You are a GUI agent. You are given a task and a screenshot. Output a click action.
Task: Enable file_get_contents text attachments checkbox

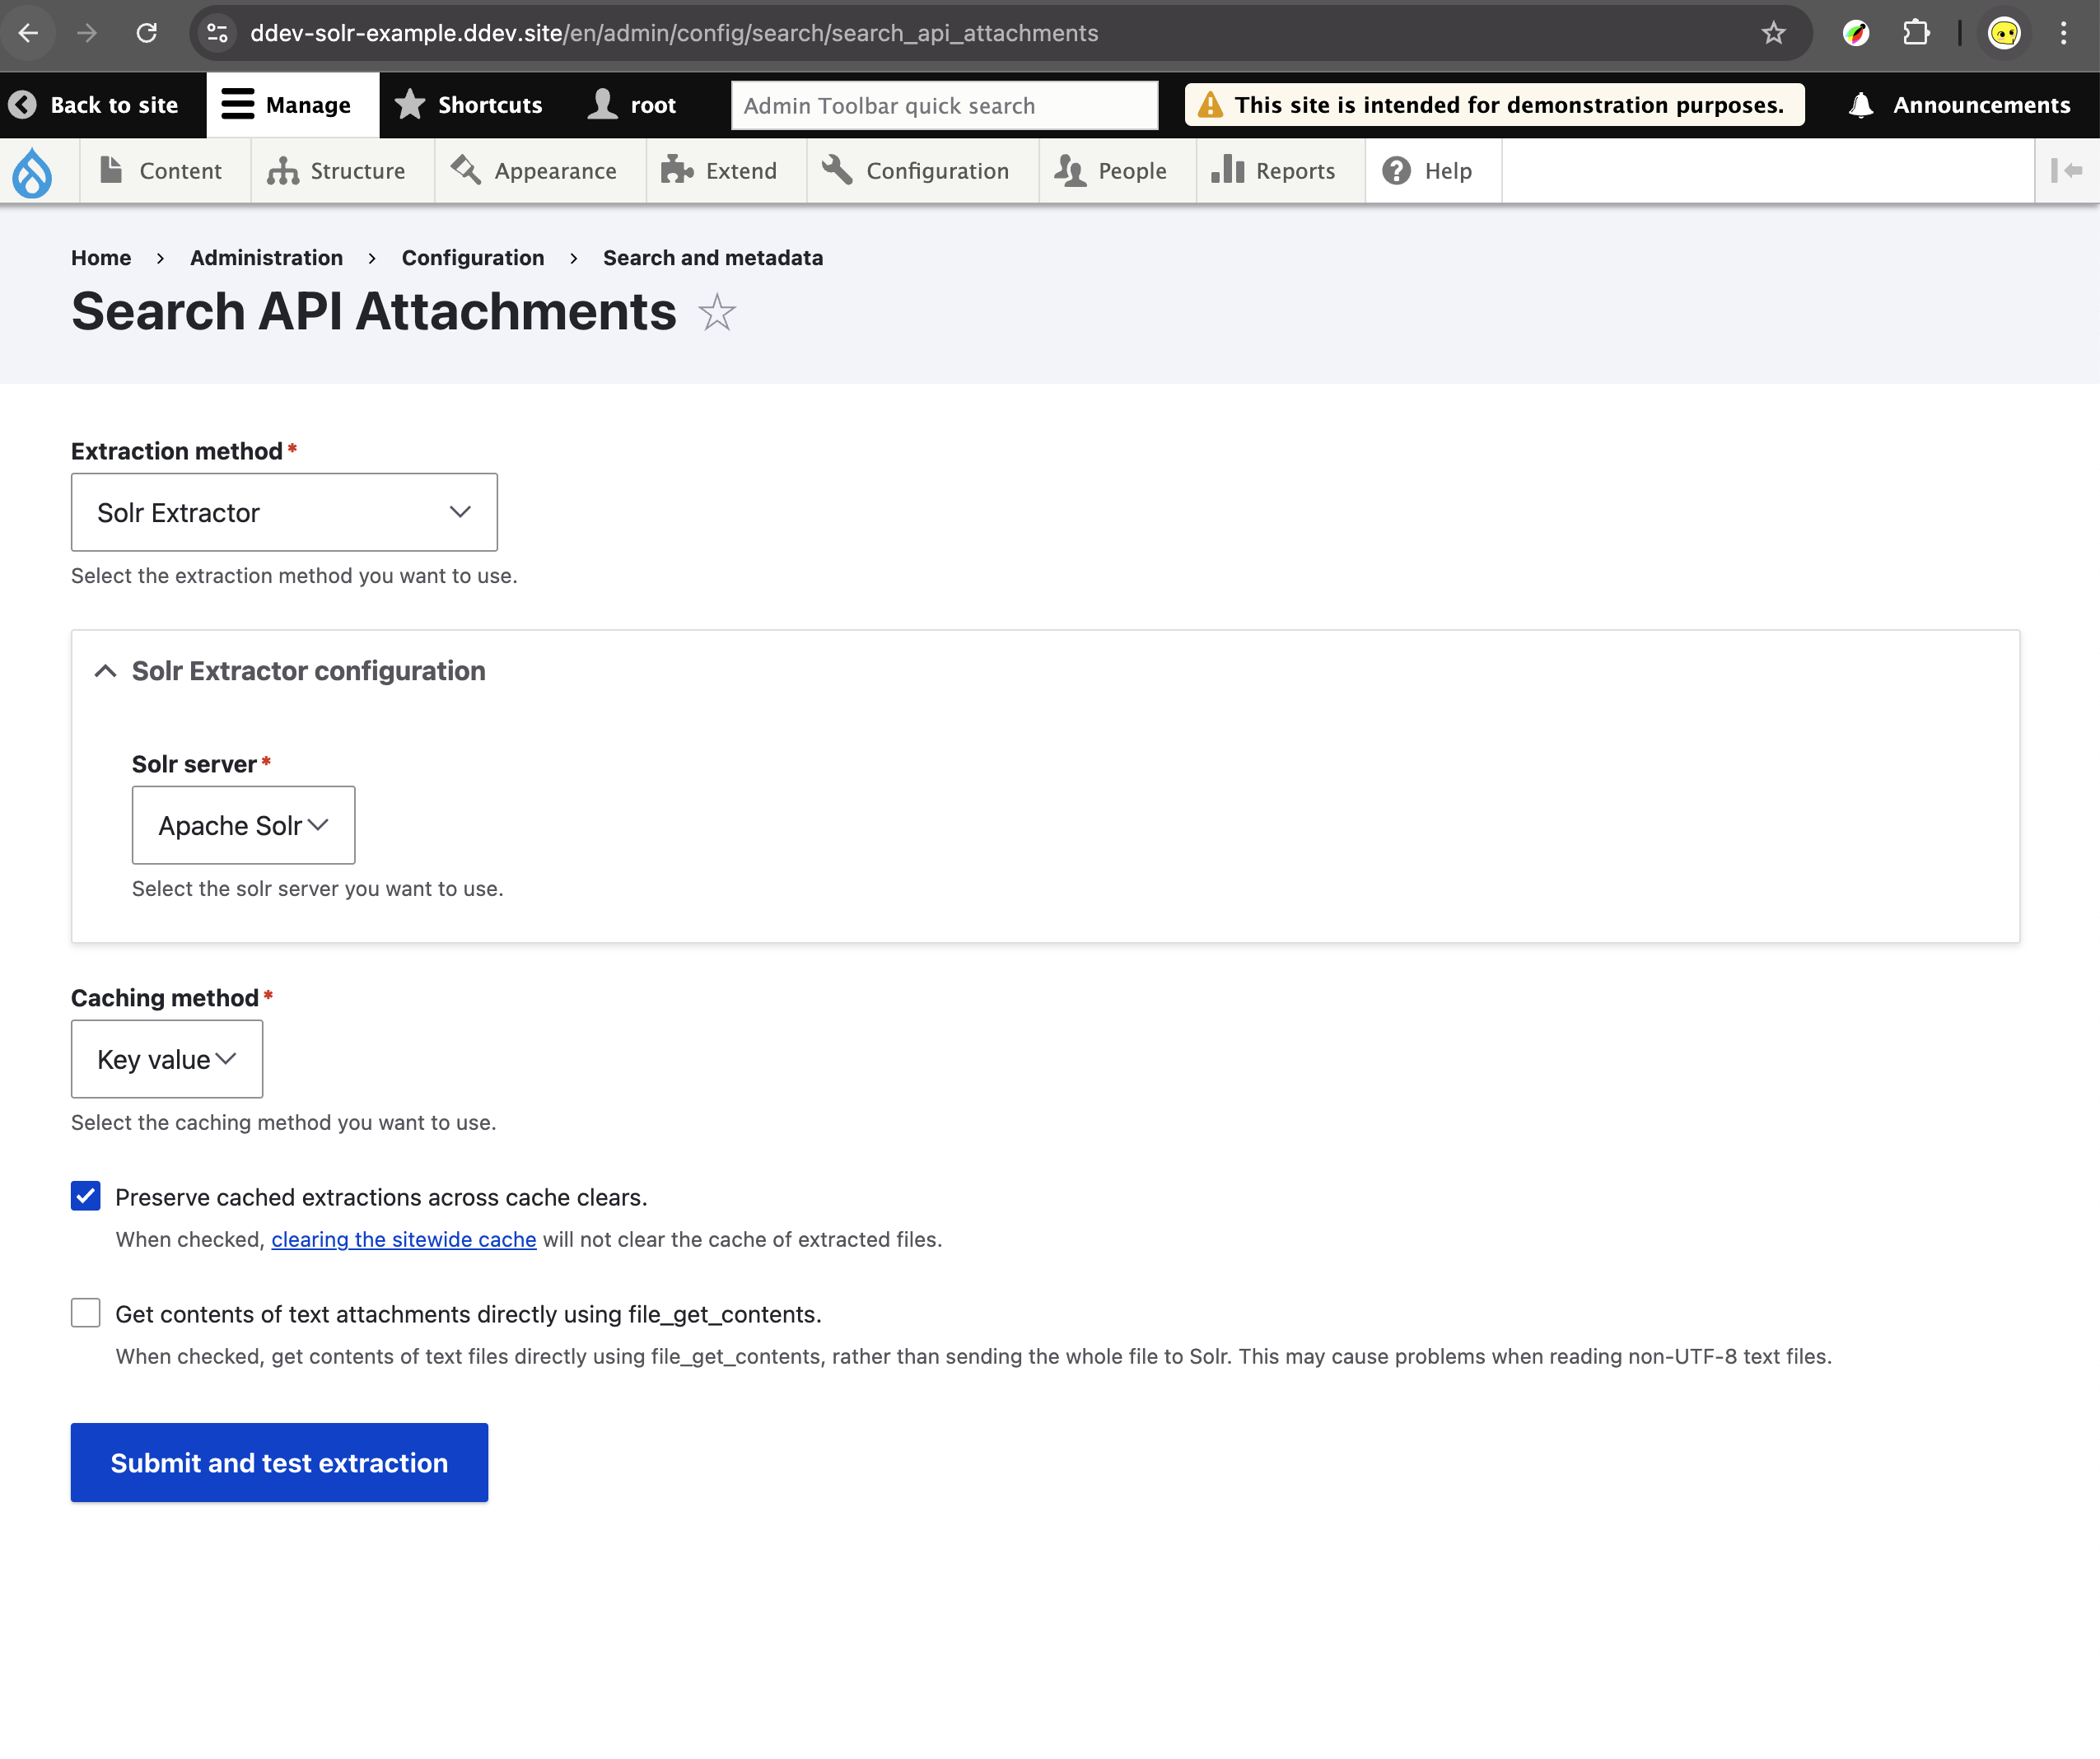pyautogui.click(x=86, y=1313)
